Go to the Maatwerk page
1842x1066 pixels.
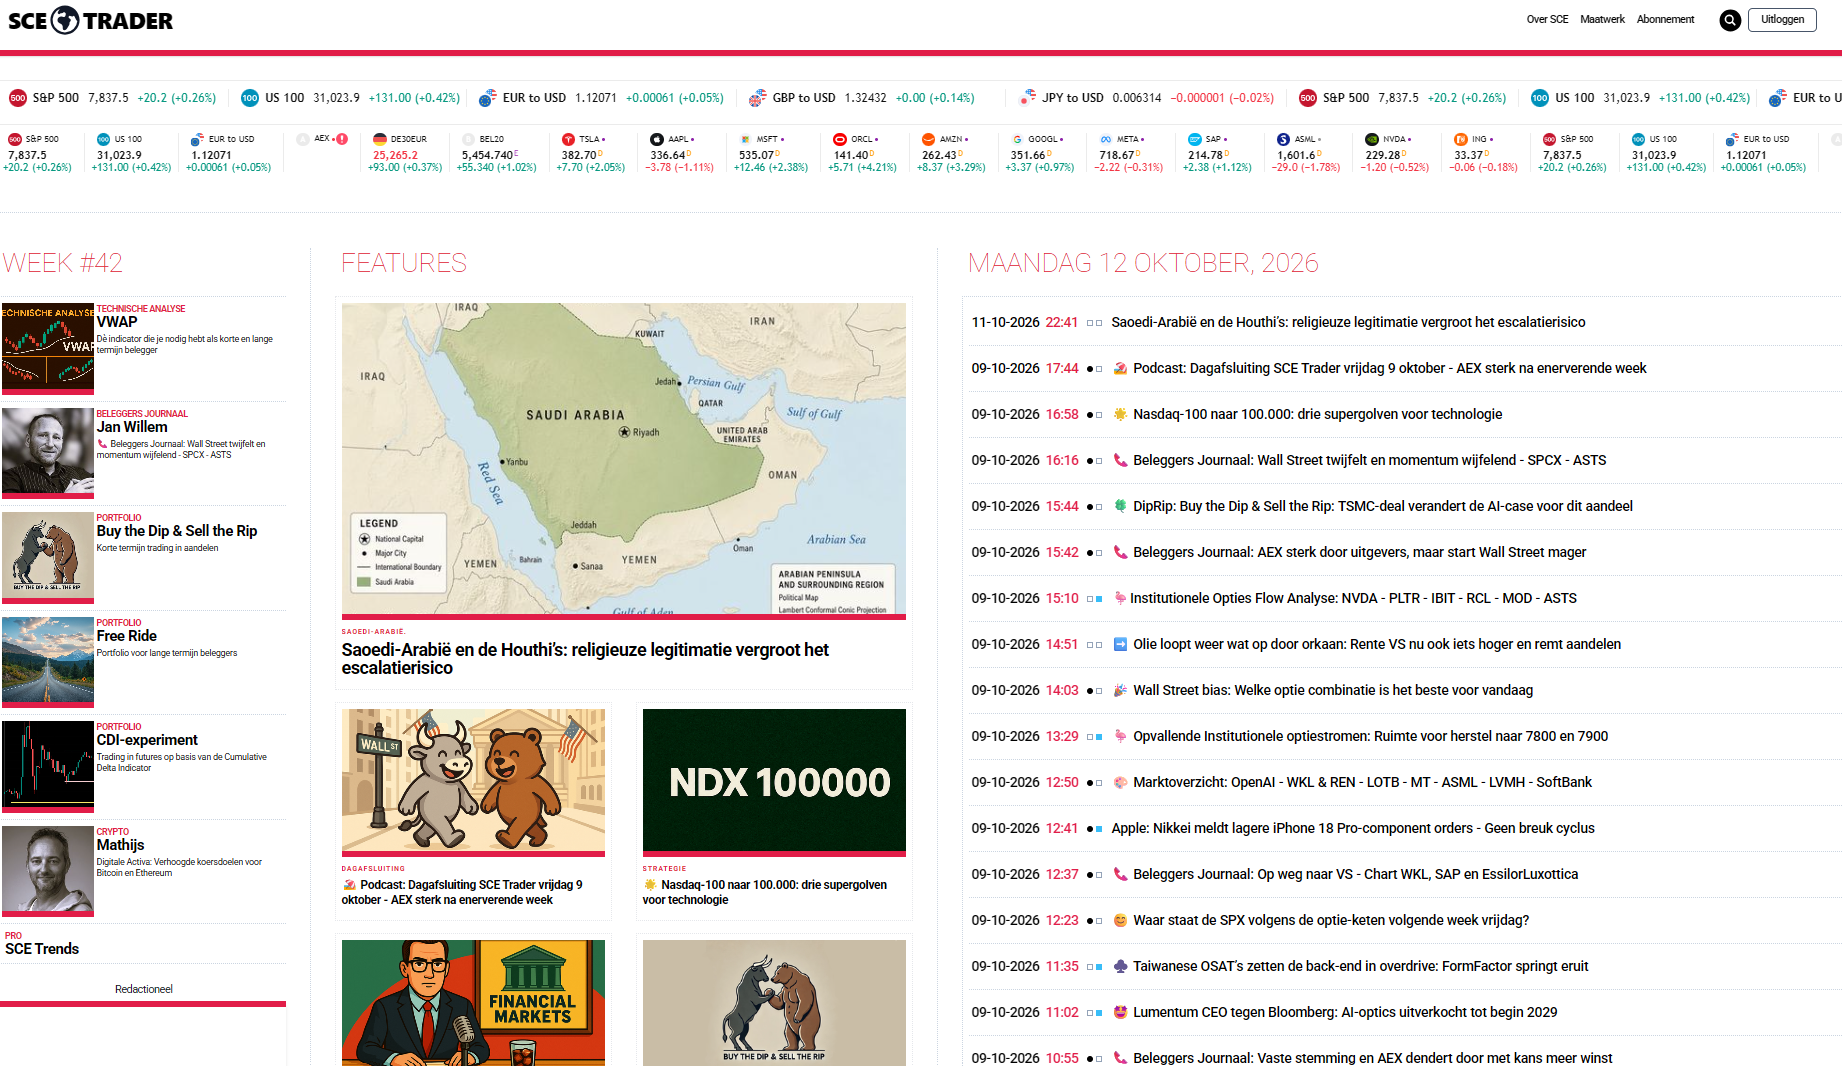1602,19
